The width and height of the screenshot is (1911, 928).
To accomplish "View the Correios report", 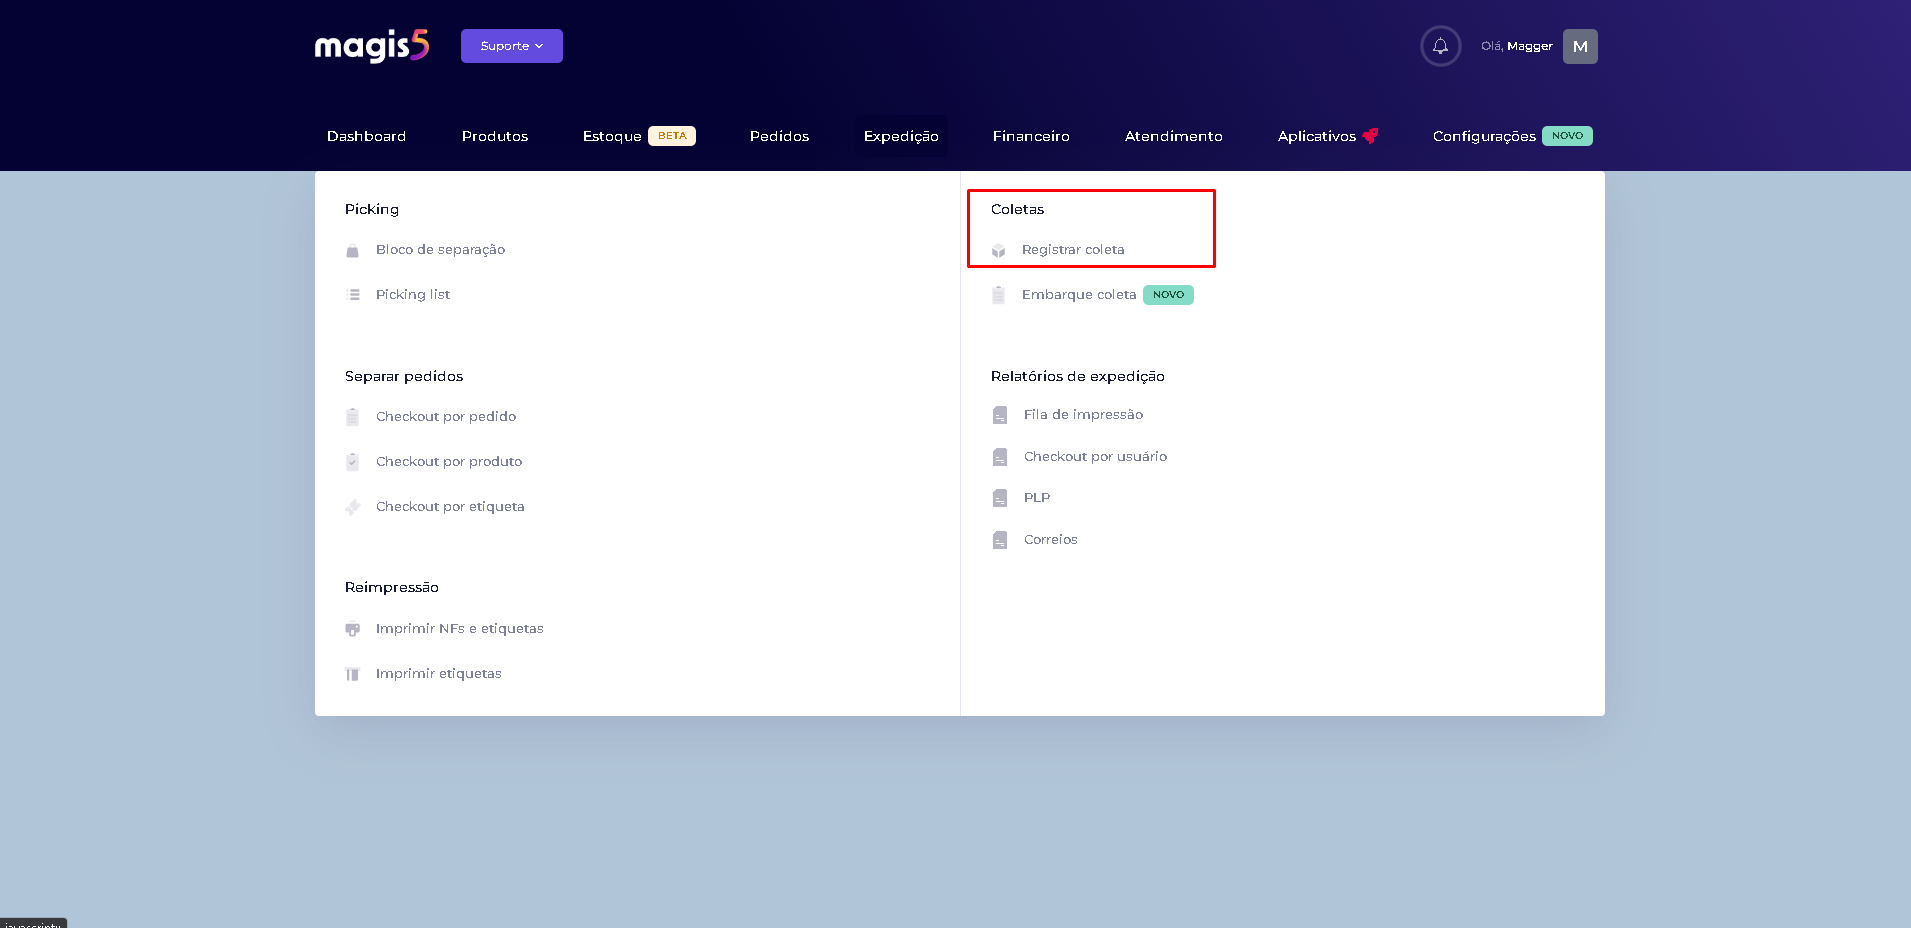I will pos(1051,540).
